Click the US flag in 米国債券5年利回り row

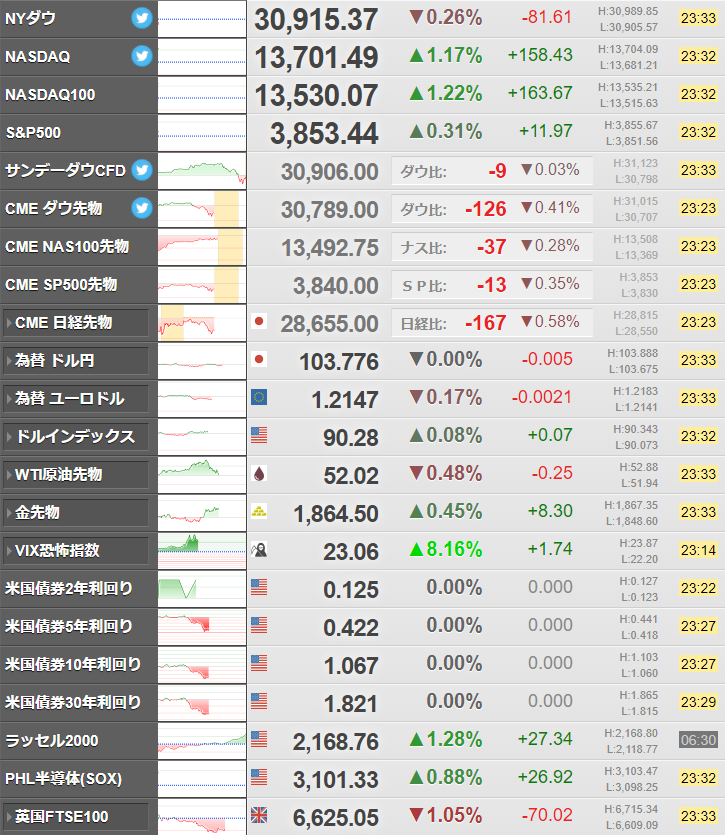point(259,625)
